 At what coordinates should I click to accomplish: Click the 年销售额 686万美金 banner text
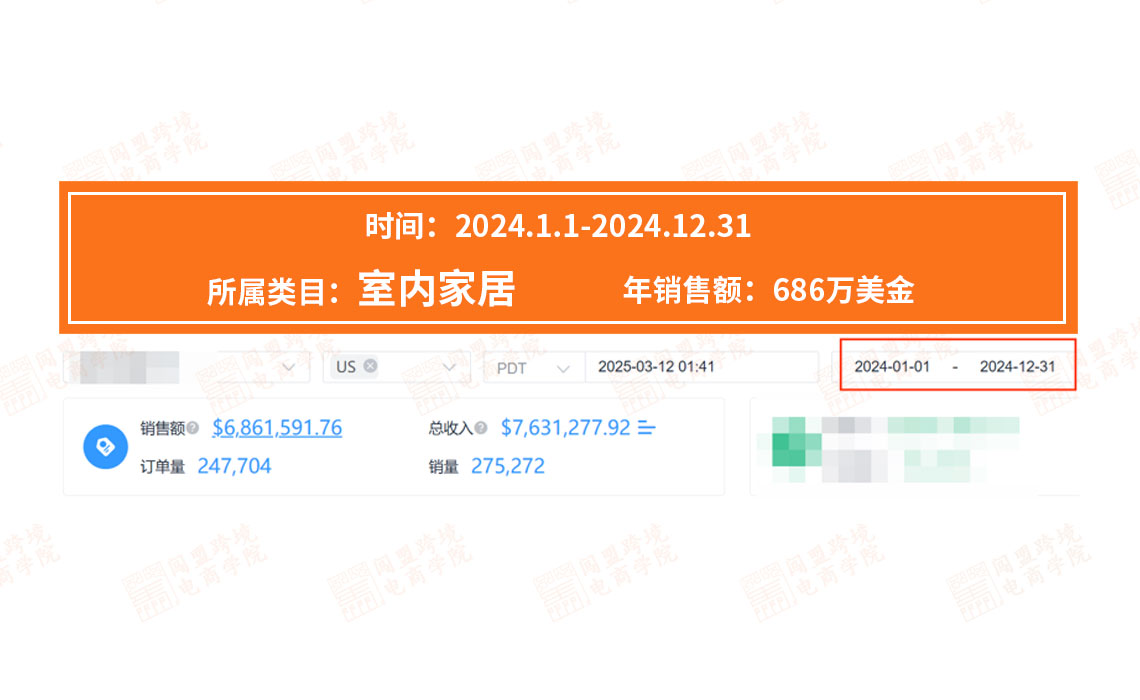coord(768,291)
